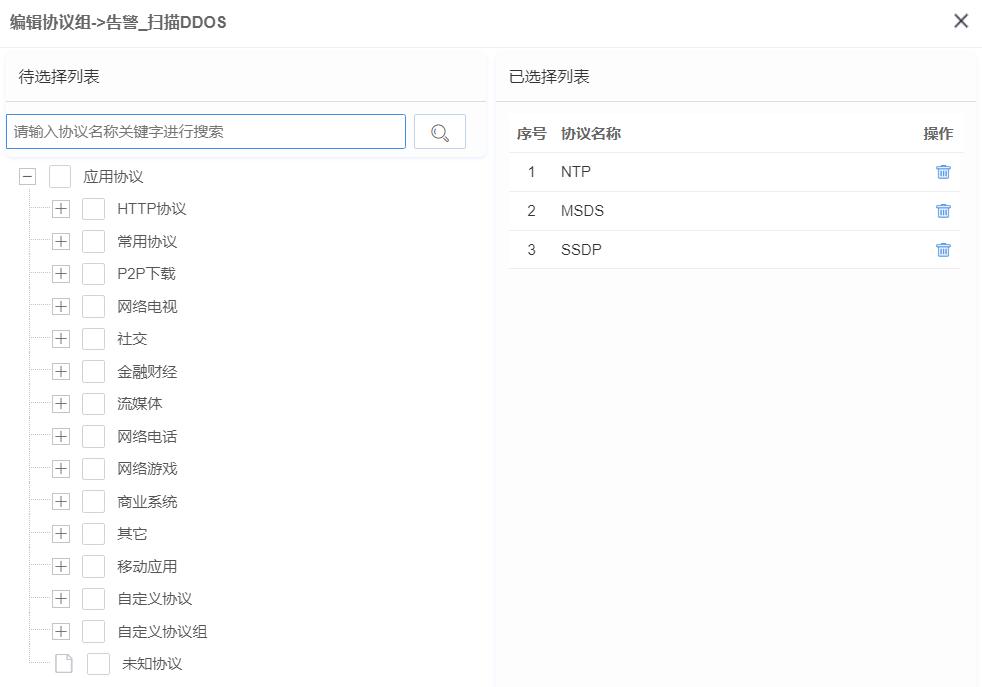982x687 pixels.
Task: Check the 应用协议 checkbox
Action: (x=60, y=177)
